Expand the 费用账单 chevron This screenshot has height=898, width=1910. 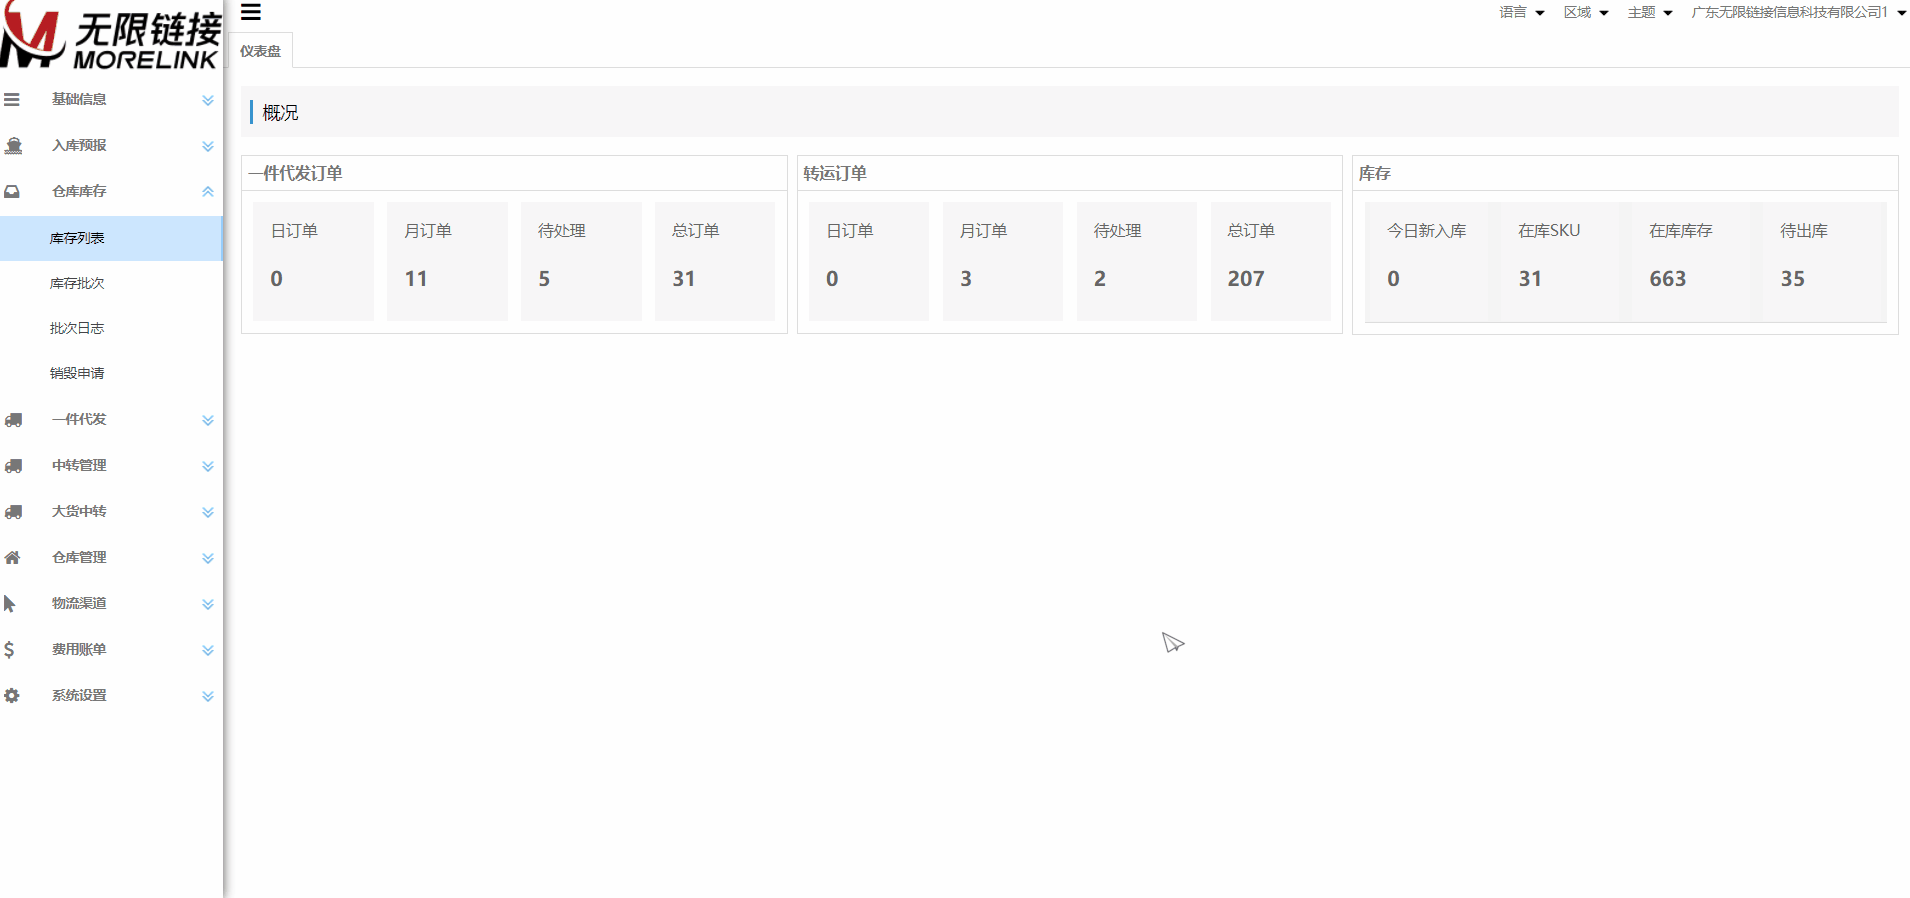pyautogui.click(x=208, y=650)
